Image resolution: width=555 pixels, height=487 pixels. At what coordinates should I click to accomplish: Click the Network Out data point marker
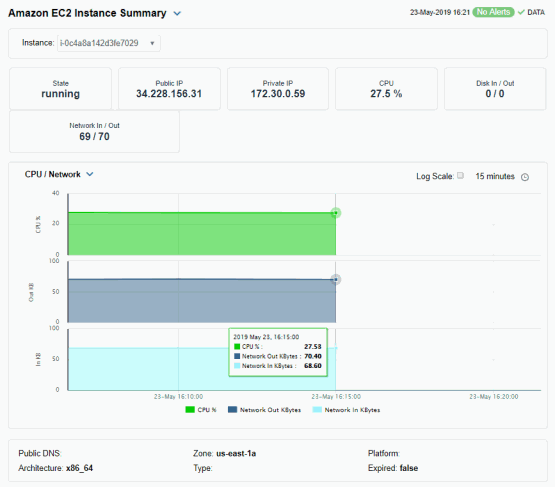(x=336, y=280)
